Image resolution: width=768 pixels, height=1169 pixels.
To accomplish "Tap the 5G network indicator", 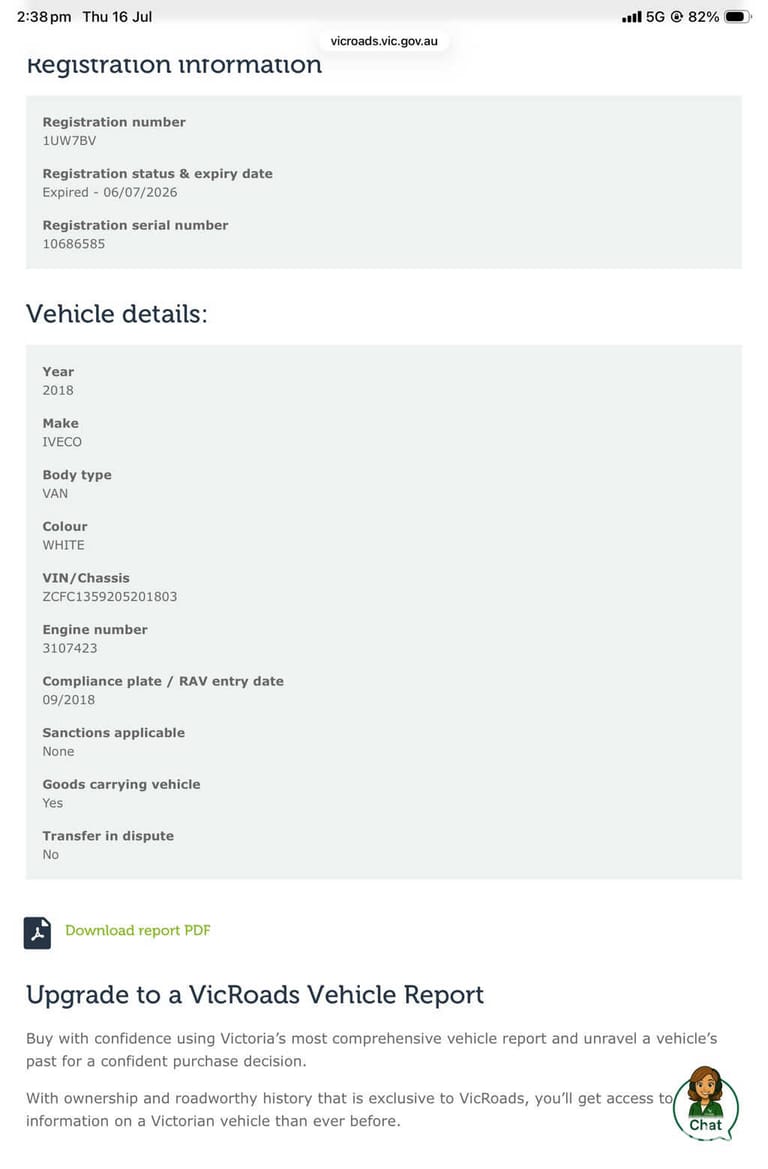I will (x=655, y=16).
